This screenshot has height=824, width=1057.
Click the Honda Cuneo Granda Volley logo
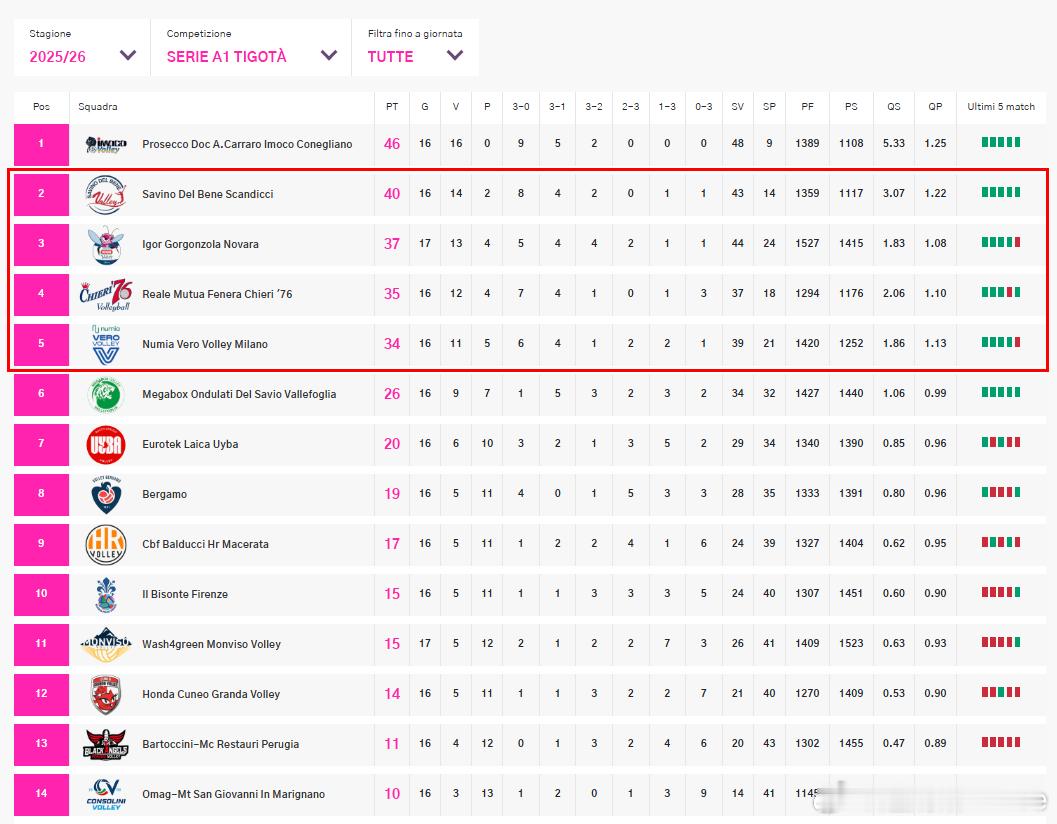pyautogui.click(x=105, y=694)
